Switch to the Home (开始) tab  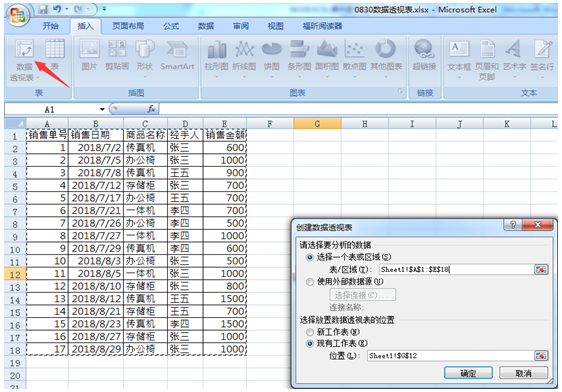tap(51, 26)
